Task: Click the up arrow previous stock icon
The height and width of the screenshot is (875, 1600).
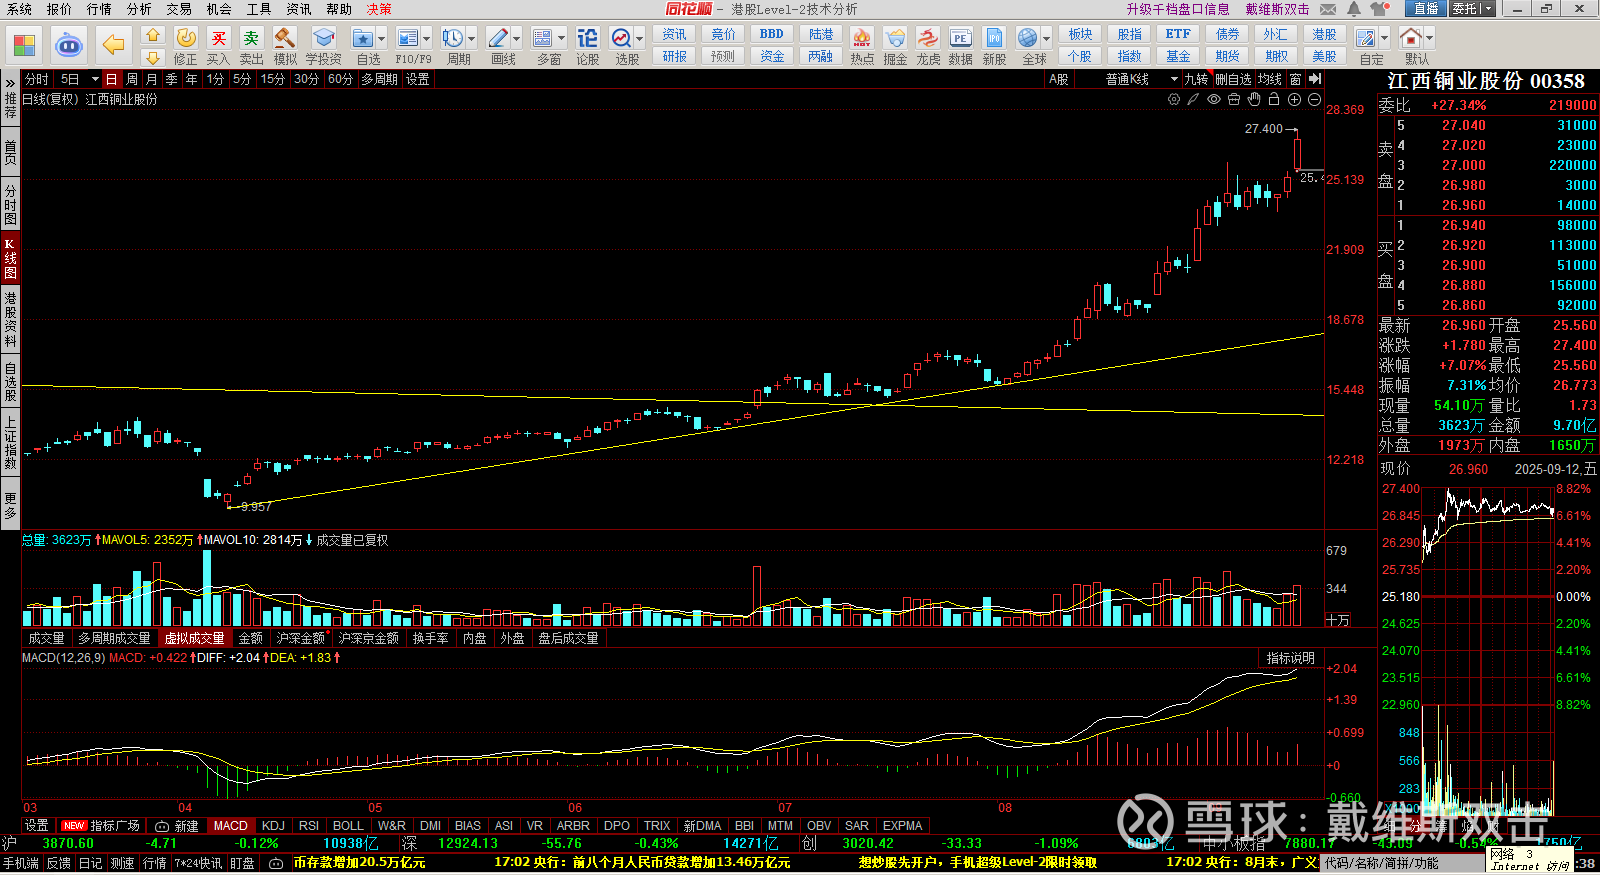Action: click(x=153, y=35)
